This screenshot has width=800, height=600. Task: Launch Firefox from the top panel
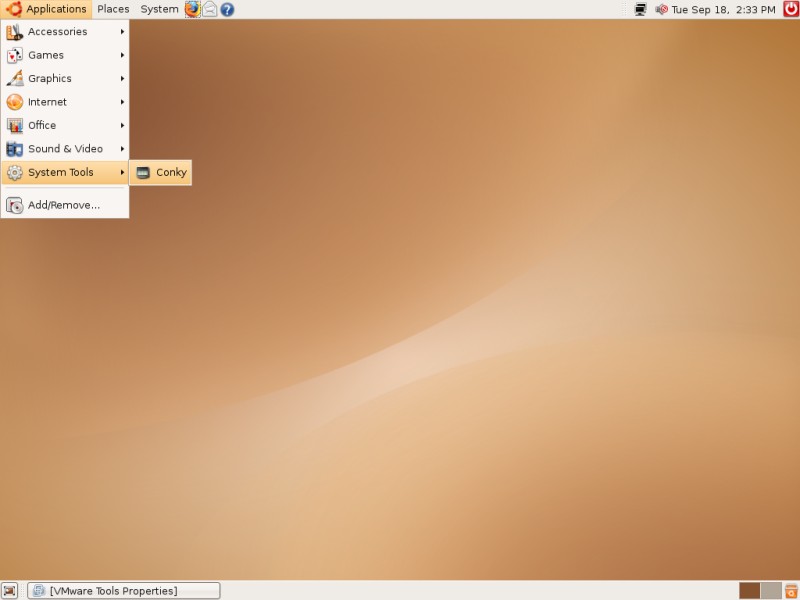pyautogui.click(x=192, y=9)
